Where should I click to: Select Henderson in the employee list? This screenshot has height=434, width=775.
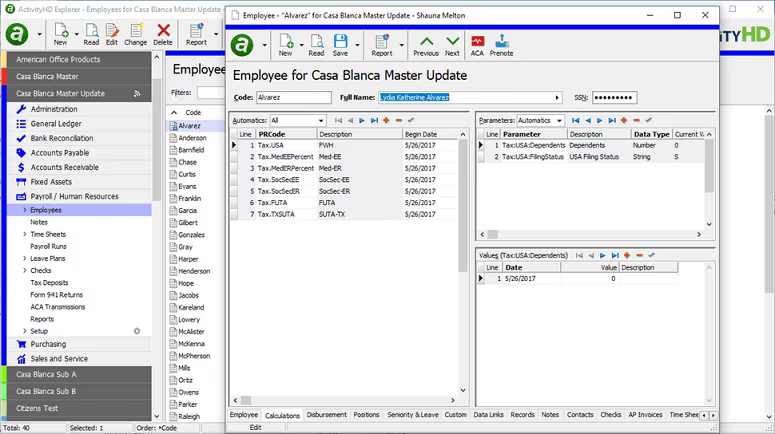[194, 271]
